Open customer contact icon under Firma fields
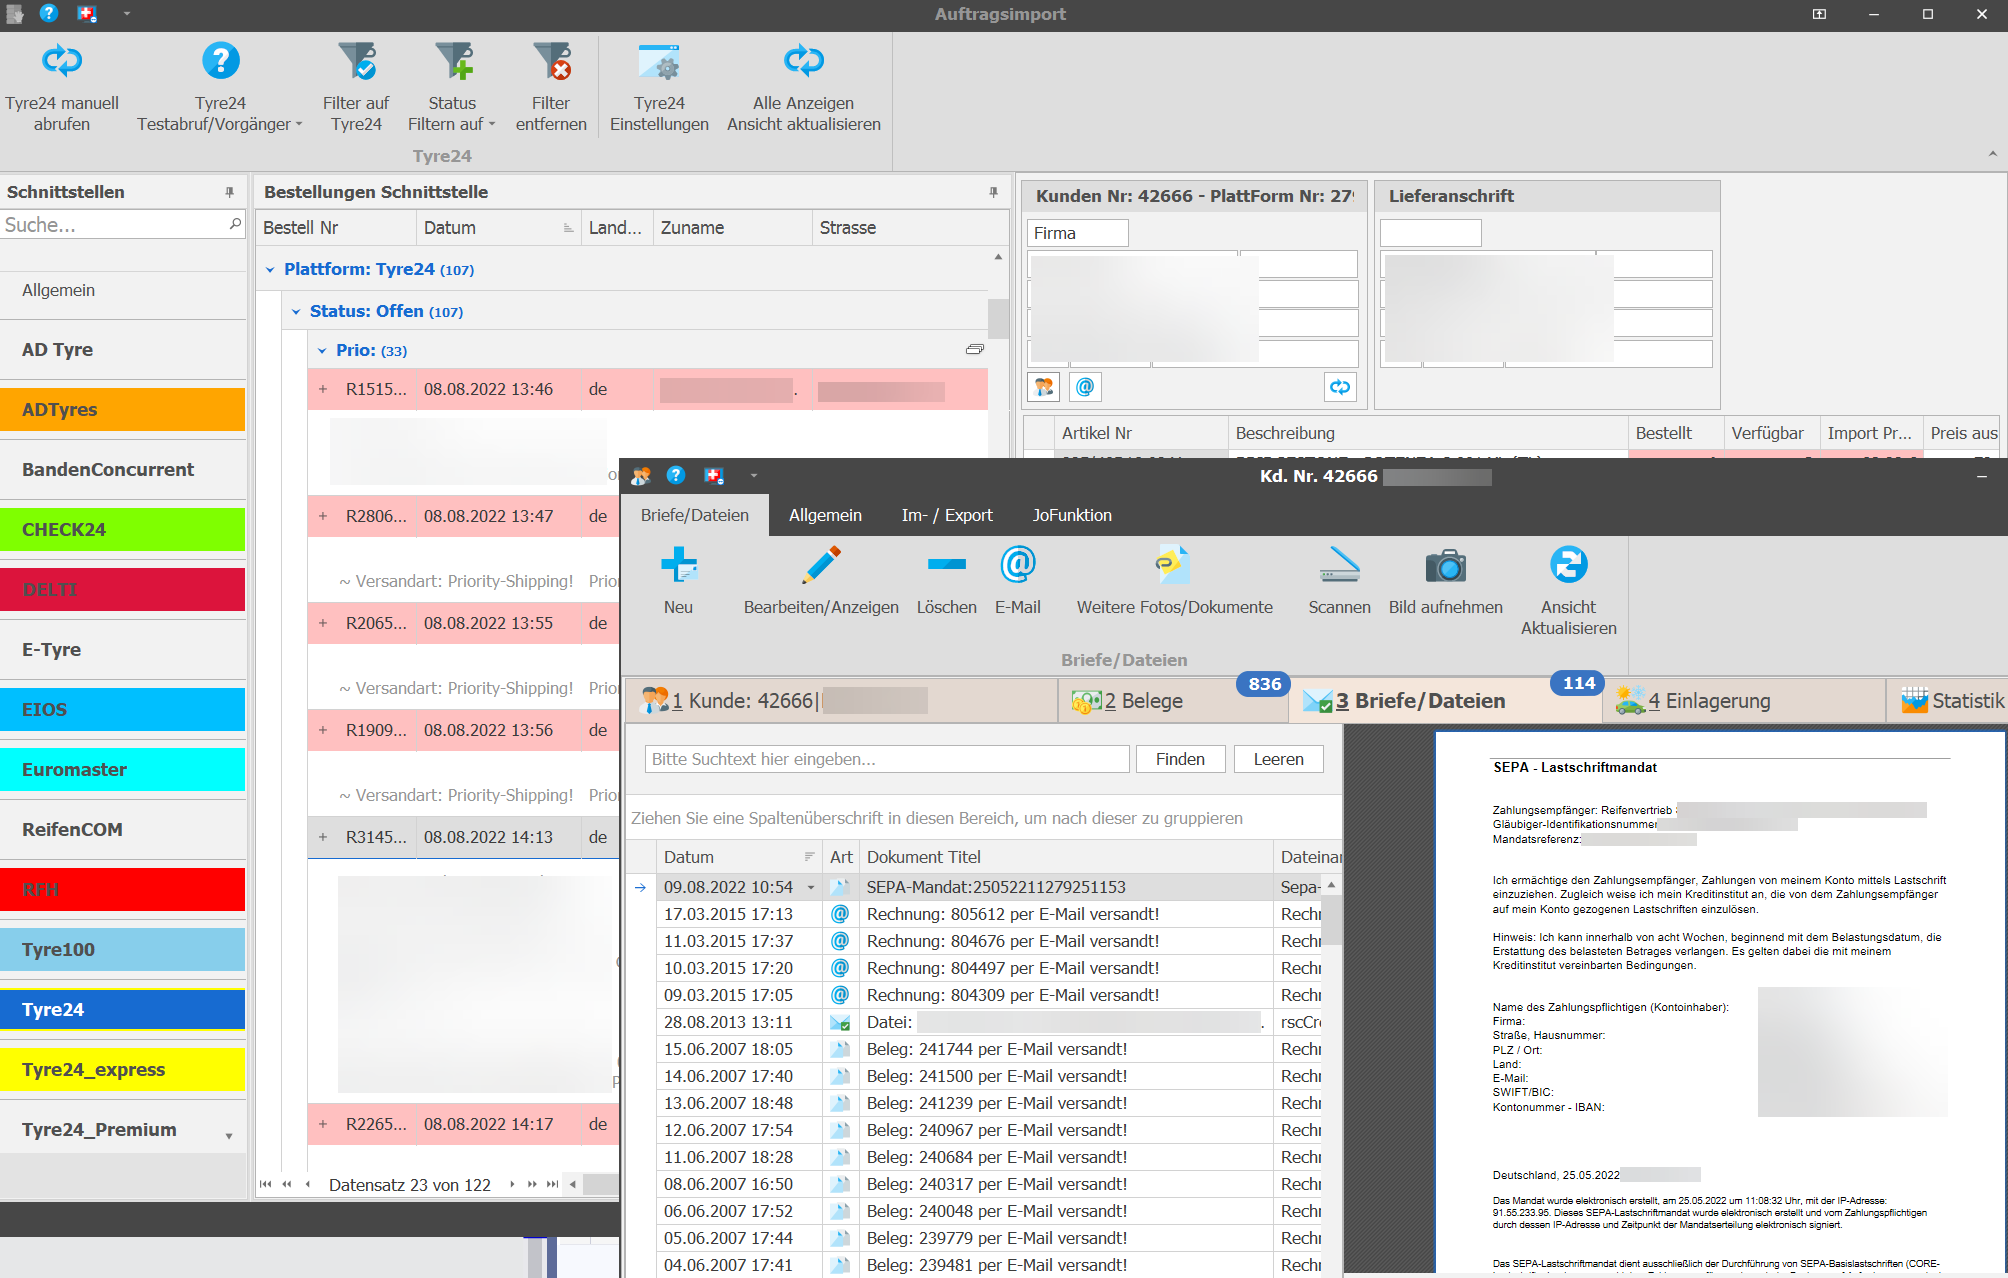2008x1278 pixels. pyautogui.click(x=1044, y=387)
